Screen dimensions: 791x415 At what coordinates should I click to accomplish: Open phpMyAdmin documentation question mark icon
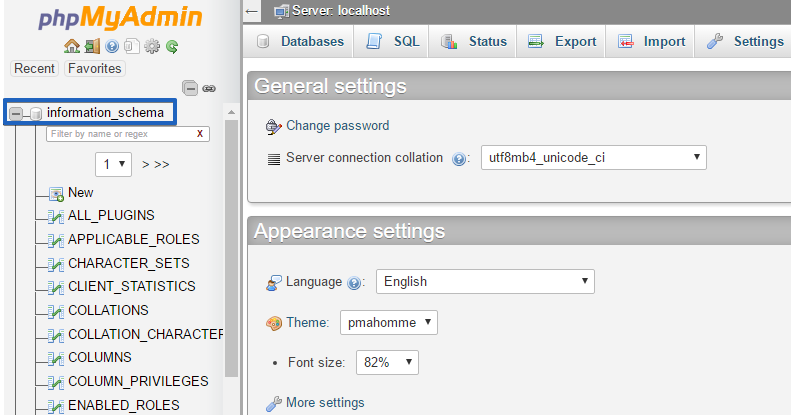(112, 46)
